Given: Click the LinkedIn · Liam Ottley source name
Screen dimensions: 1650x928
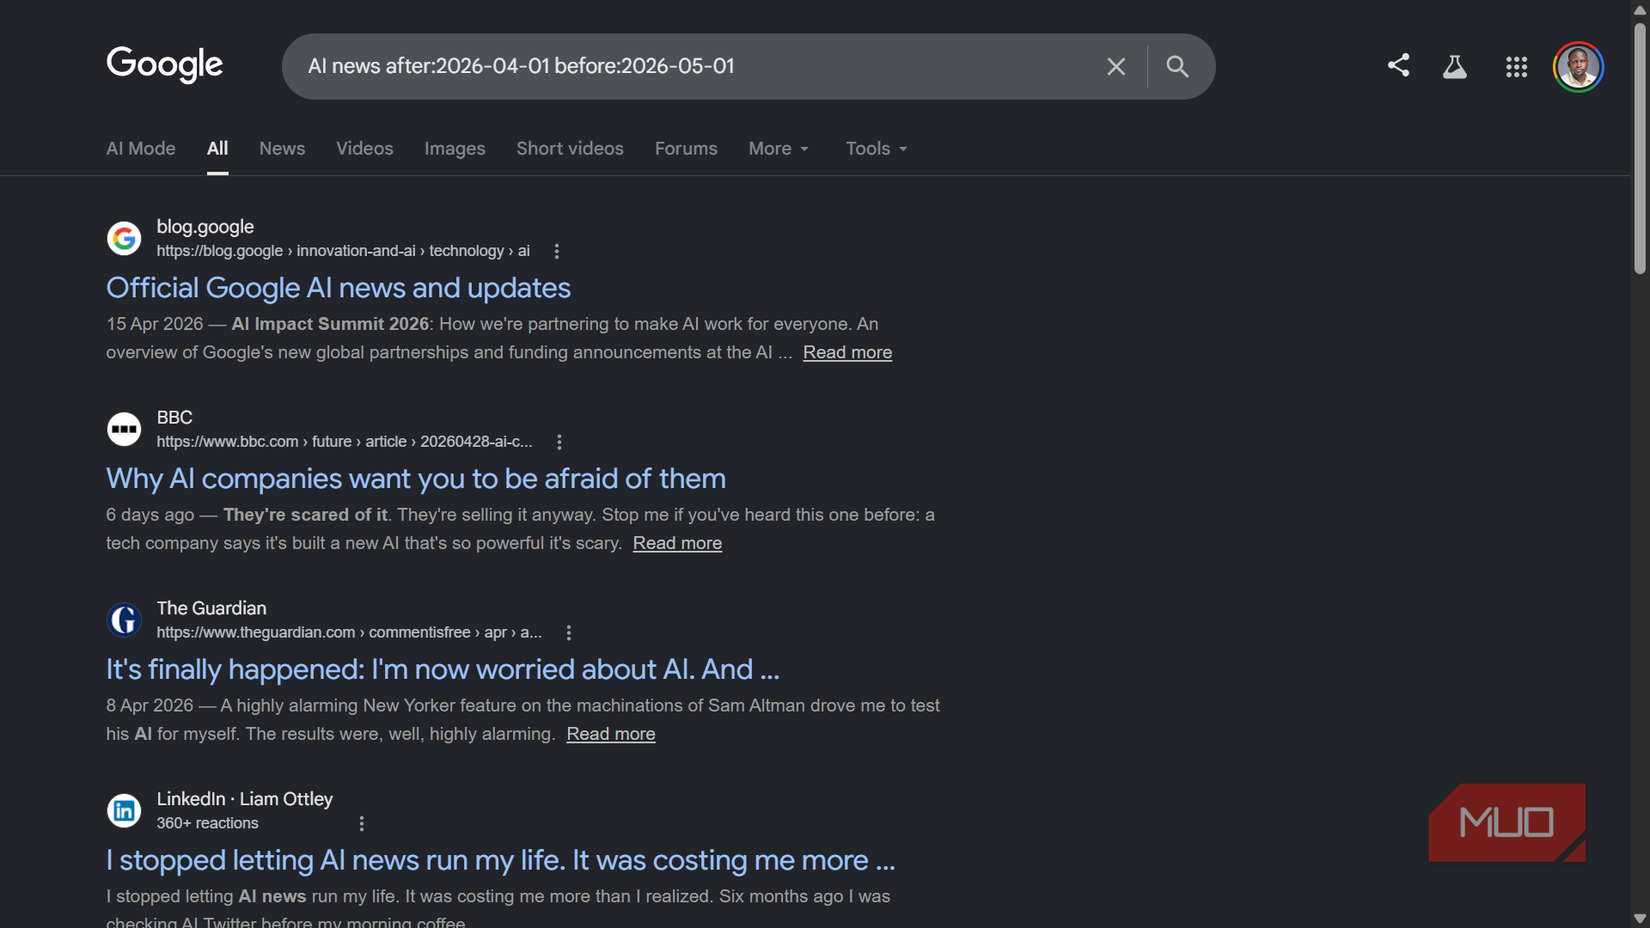Looking at the screenshot, I should click(x=245, y=799).
